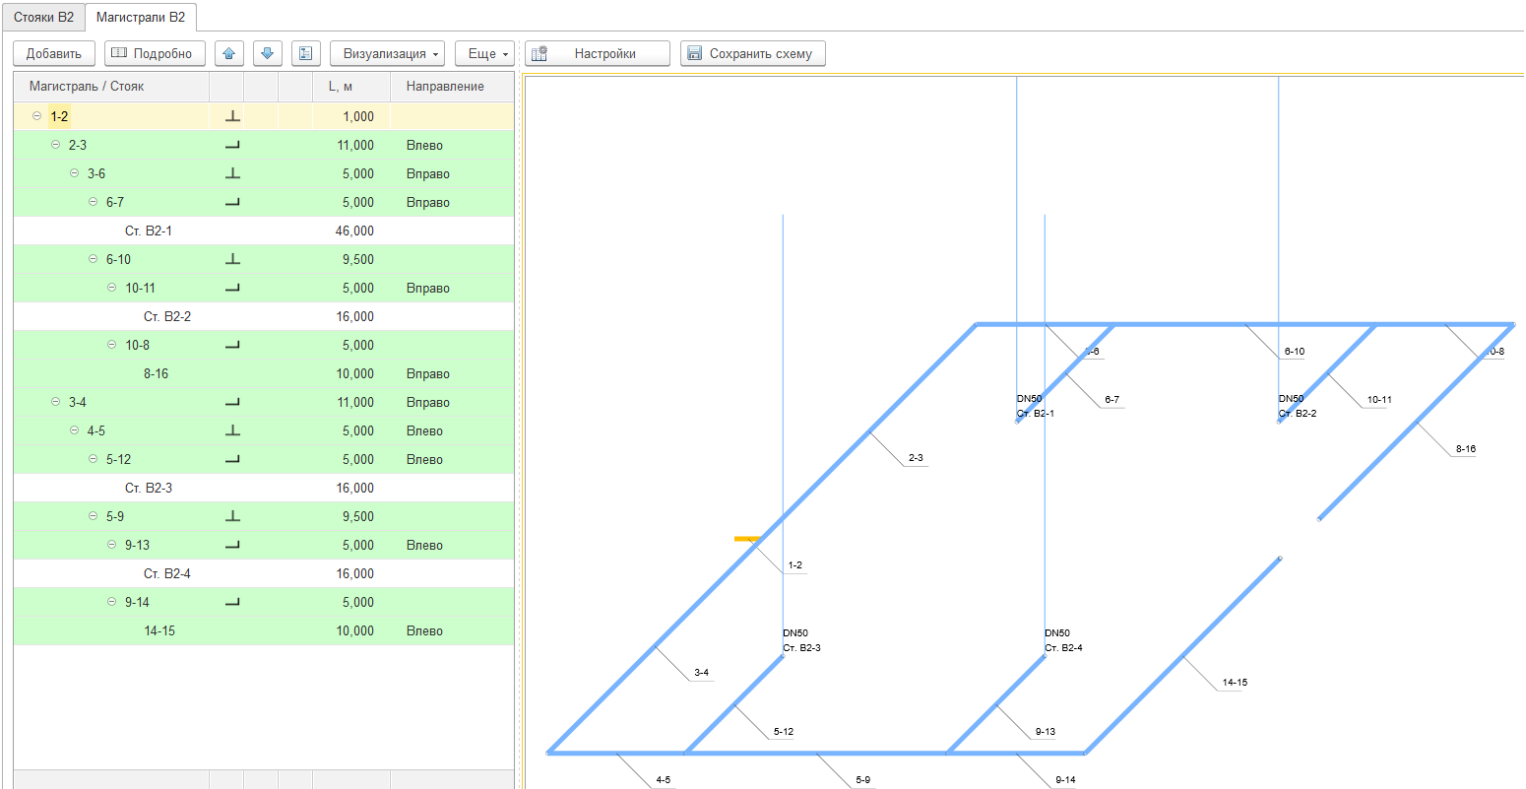
Task: Click the Подробно details icon button
Action: [x=155, y=54]
